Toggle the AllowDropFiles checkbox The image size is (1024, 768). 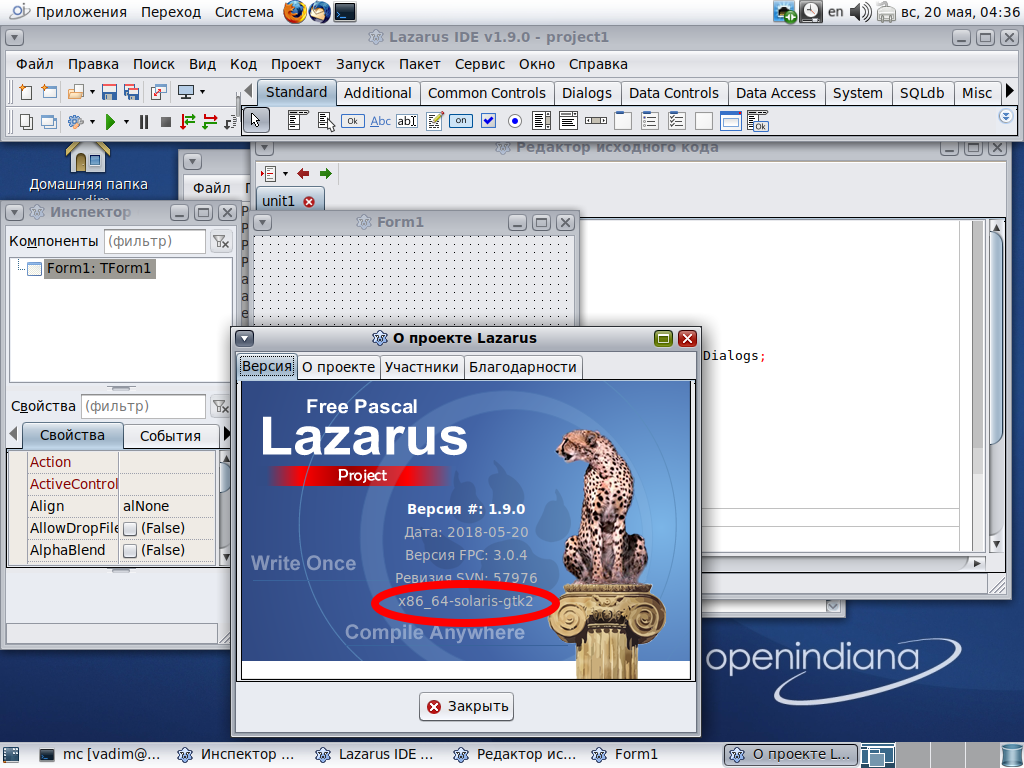click(130, 528)
